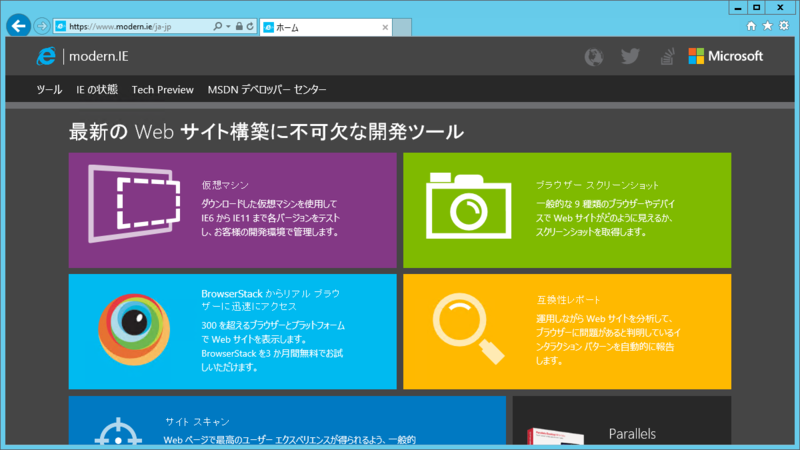Open the Stack Overflow icon in header
This screenshot has height=450, width=800.
[x=667, y=56]
